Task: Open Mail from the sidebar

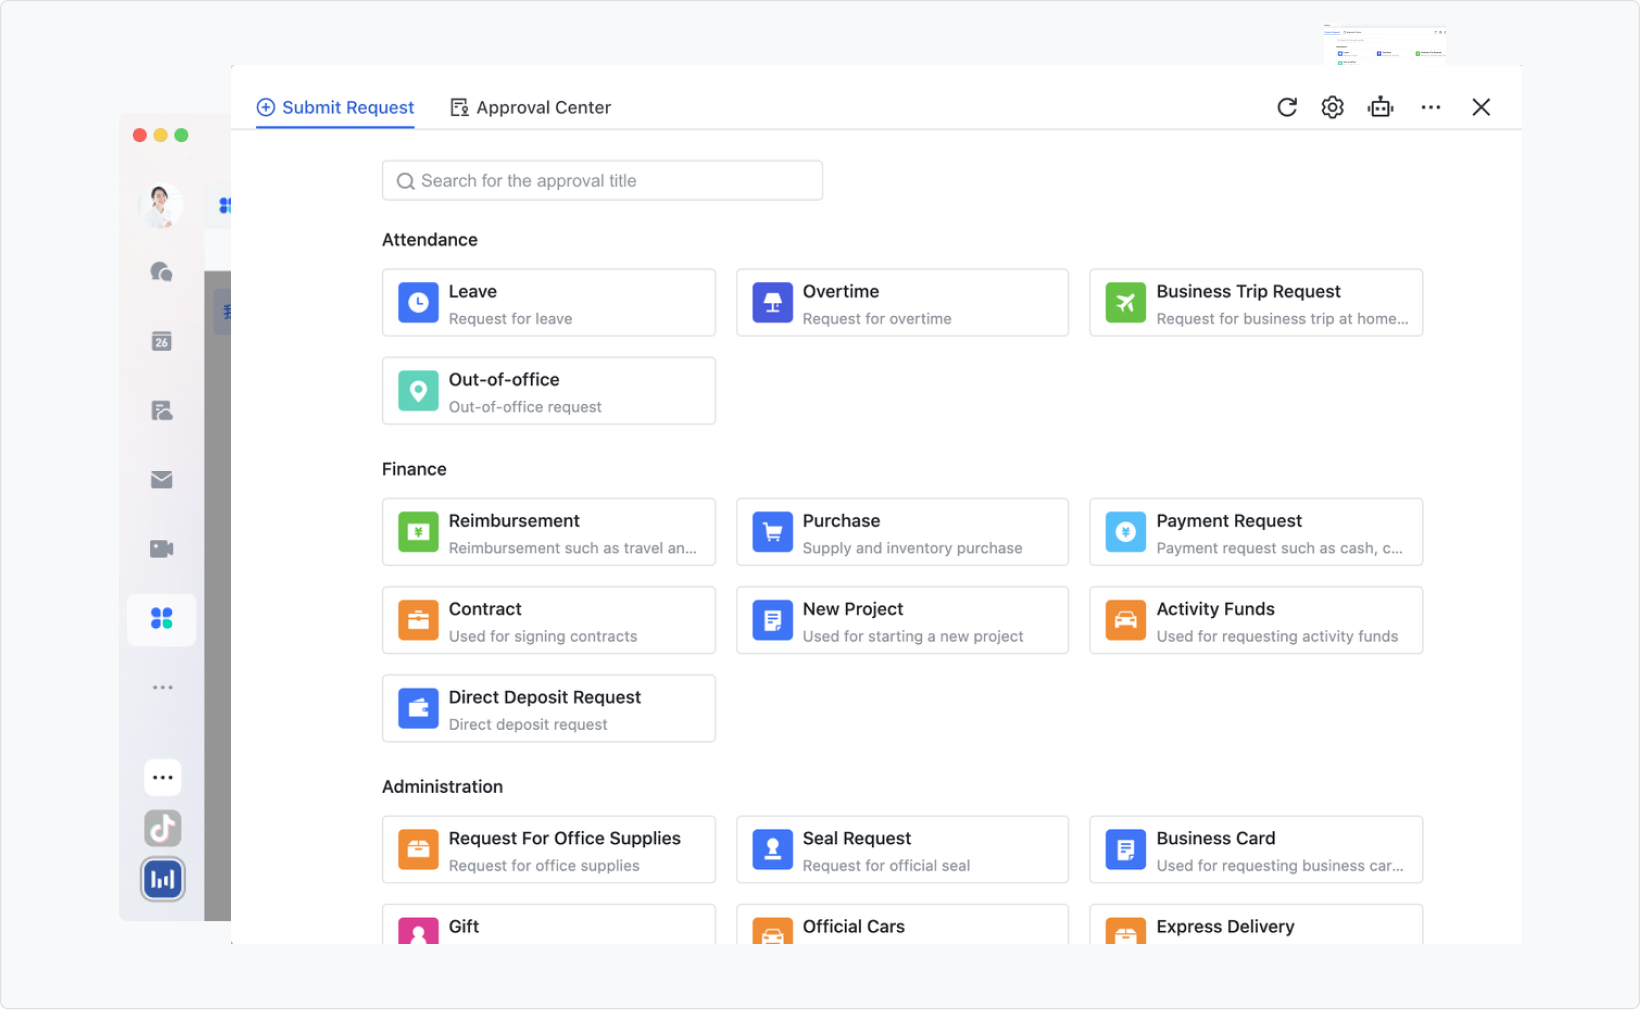Action: (x=161, y=479)
